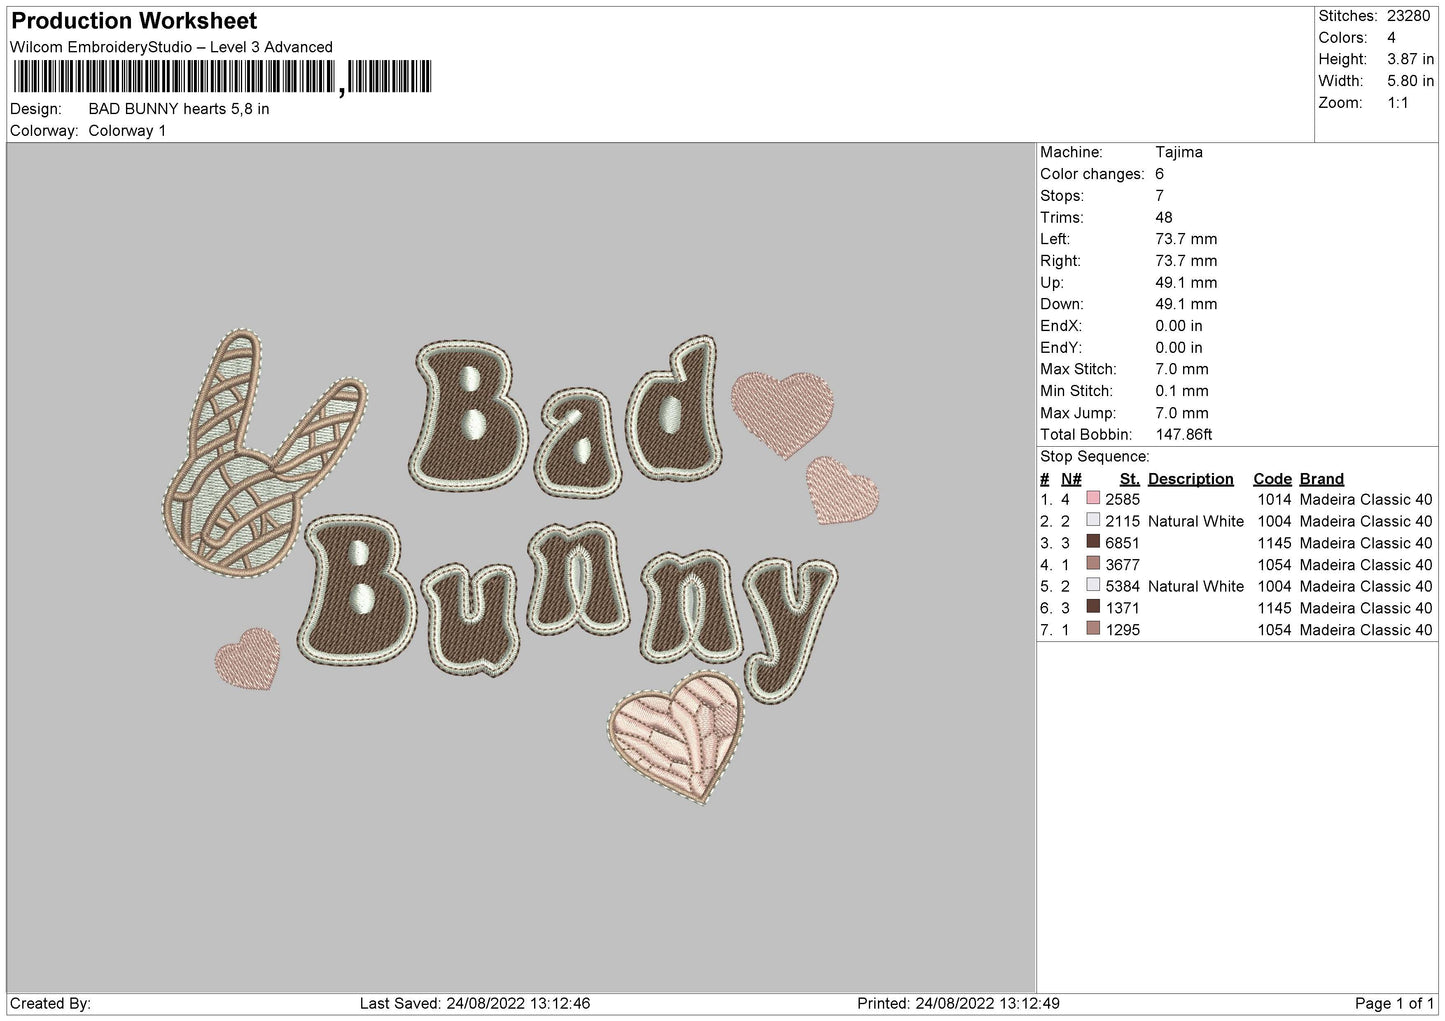The height and width of the screenshot is (1021, 1445).
Task: Click the Production Worksheet title
Action: pyautogui.click(x=134, y=21)
